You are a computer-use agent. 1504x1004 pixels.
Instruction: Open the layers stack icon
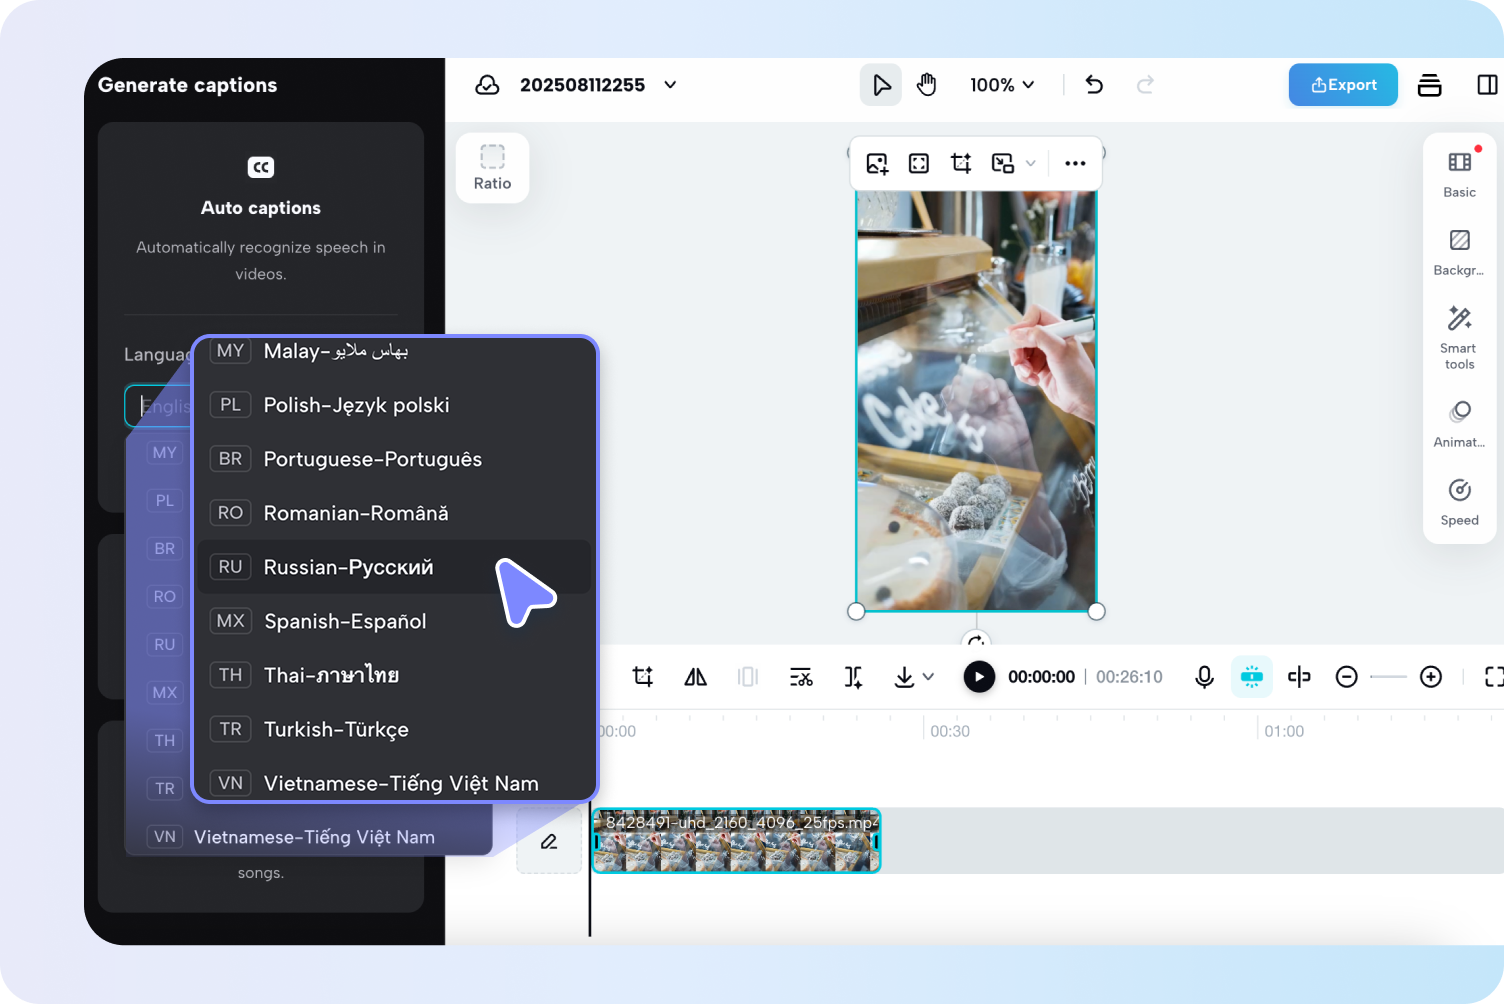tap(1429, 85)
